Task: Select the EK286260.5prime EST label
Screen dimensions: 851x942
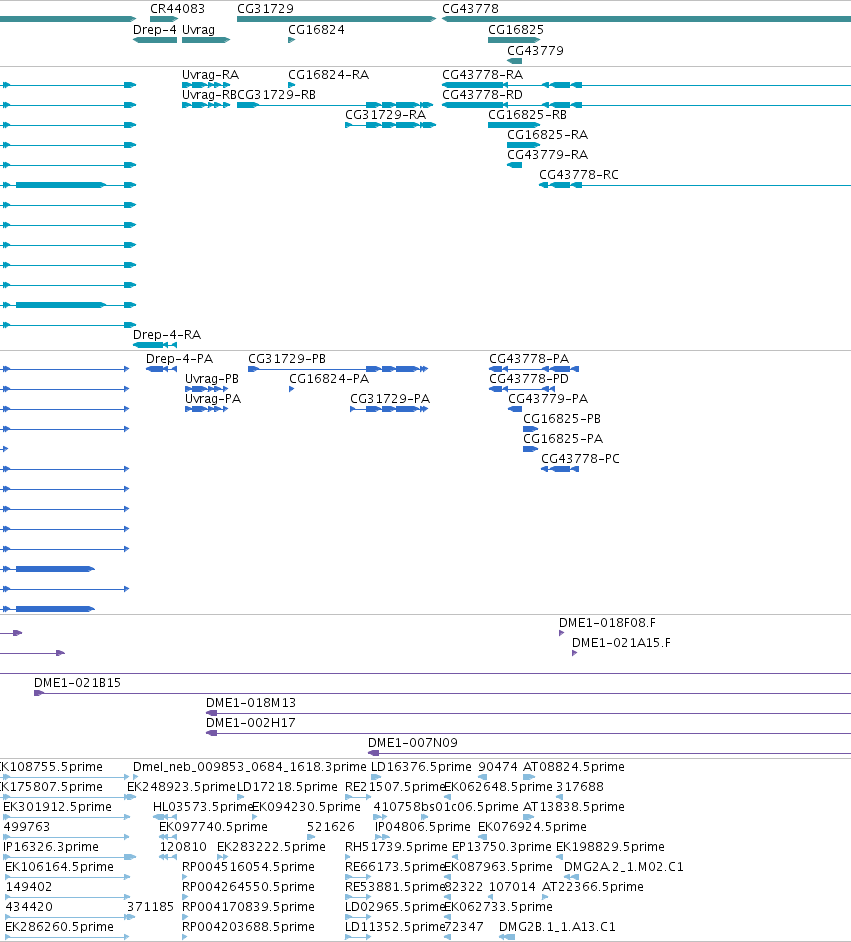Action: (59, 927)
